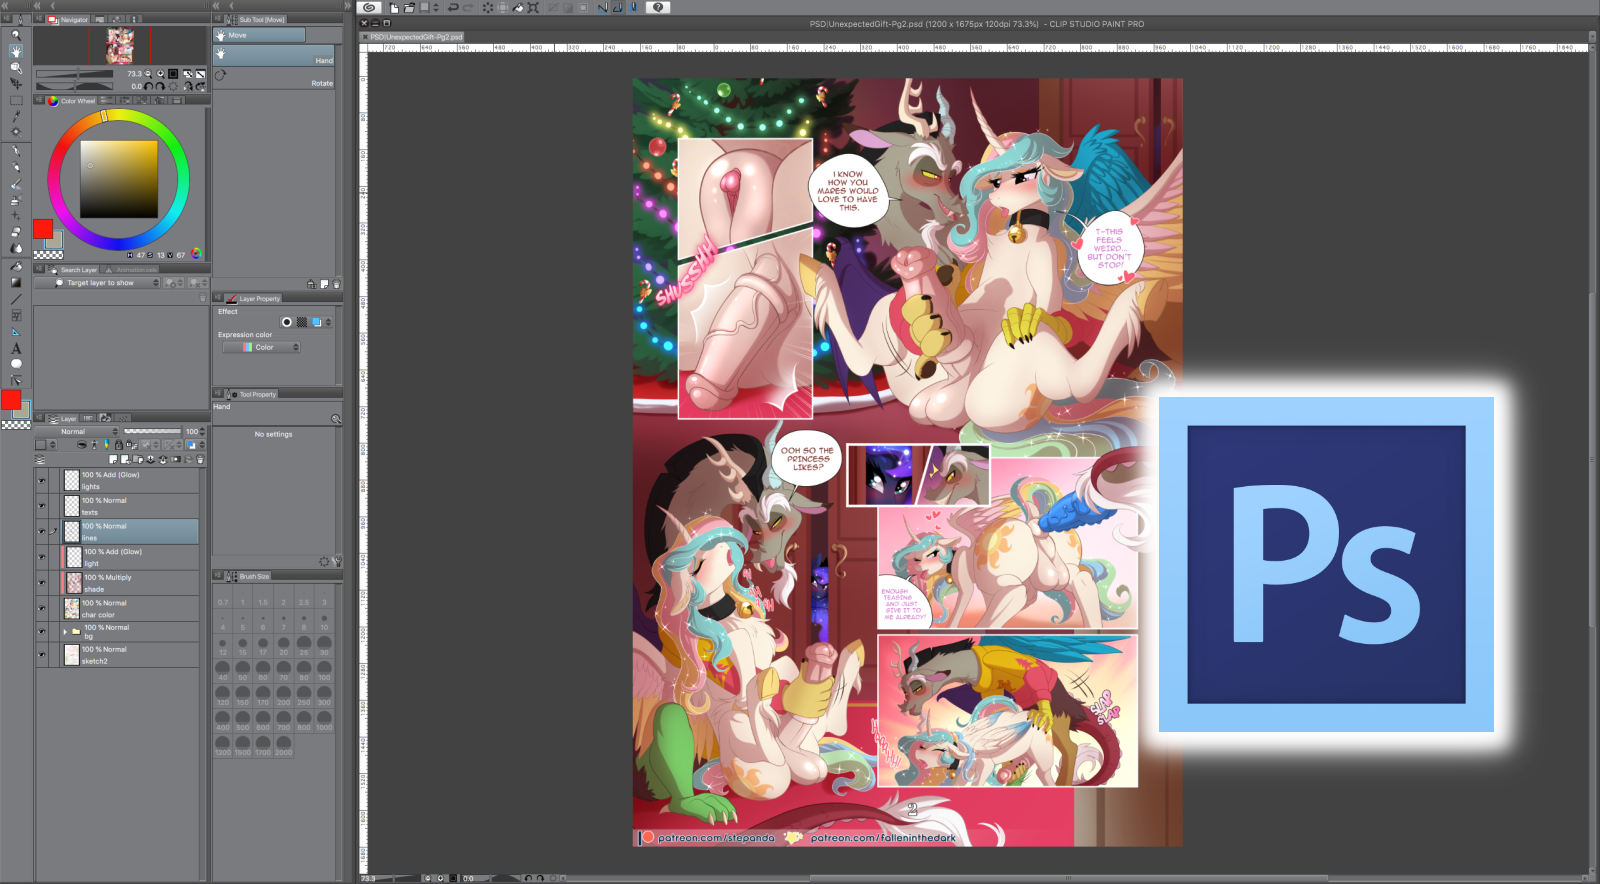Open the Layer palette menu icon
This screenshot has height=884, width=1600.
coord(39,417)
